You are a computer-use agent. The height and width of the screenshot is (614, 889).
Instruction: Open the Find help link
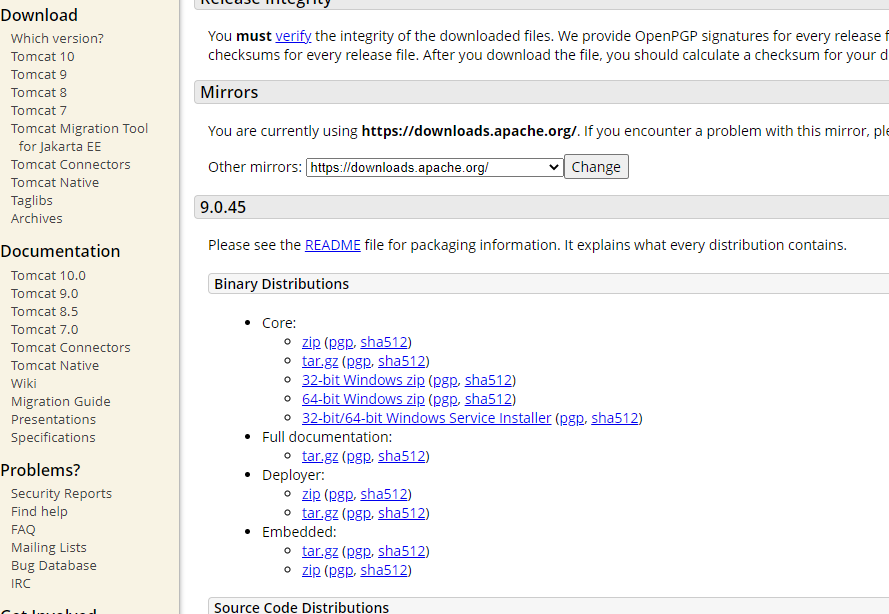[x=39, y=511]
